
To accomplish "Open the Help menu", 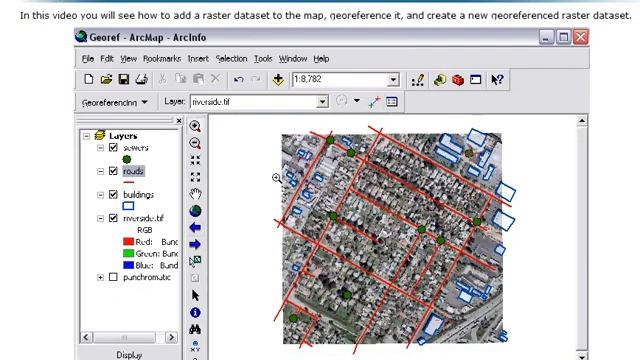I will click(x=321, y=59).
